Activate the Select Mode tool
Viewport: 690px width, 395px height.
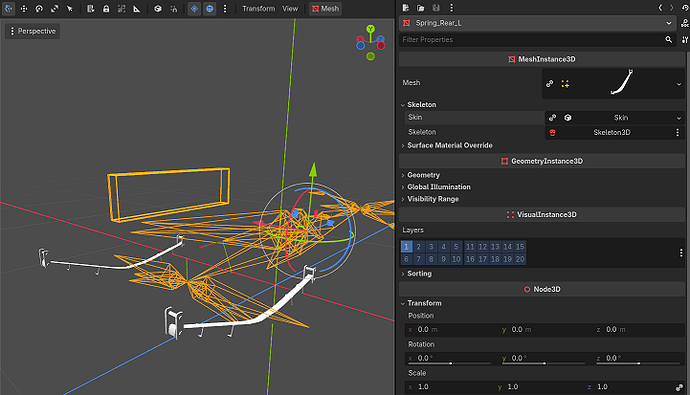(9, 8)
